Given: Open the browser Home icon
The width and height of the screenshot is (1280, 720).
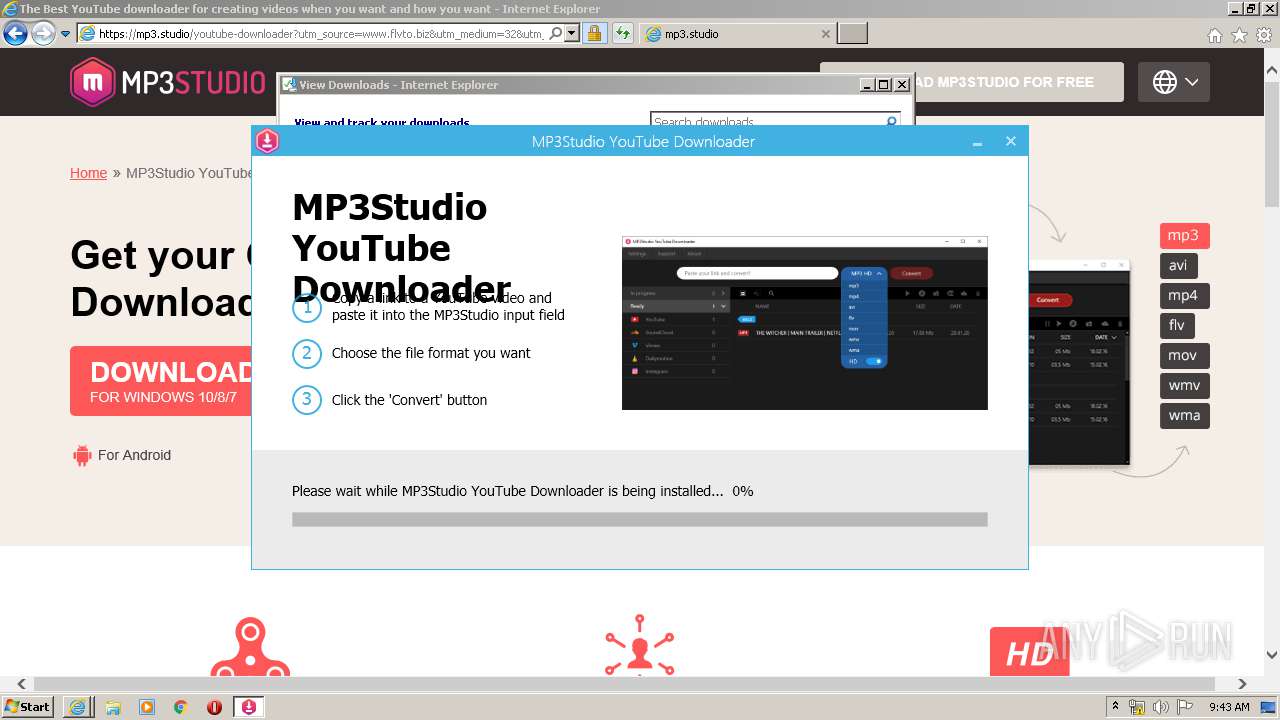Looking at the screenshot, I should pyautogui.click(x=1215, y=35).
